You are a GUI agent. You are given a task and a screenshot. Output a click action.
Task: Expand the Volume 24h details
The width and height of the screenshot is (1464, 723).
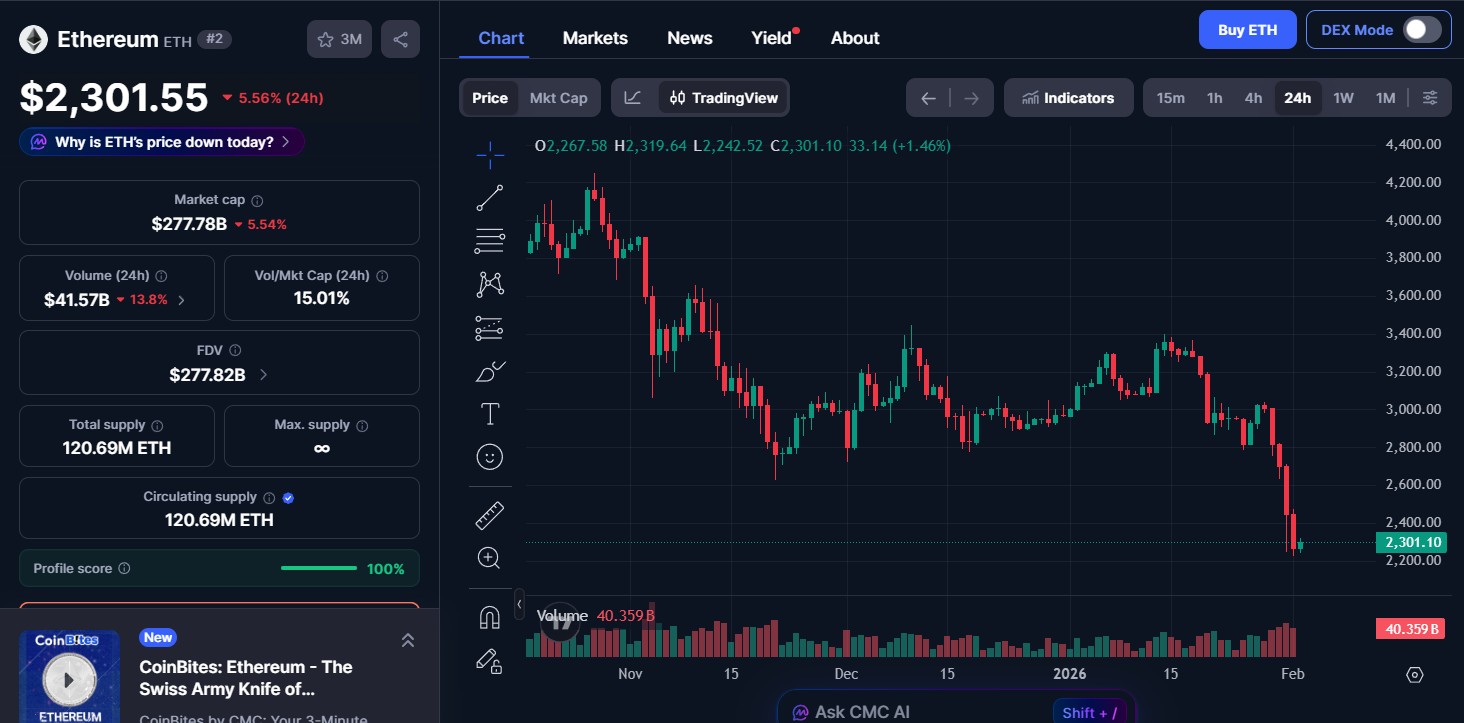[x=182, y=297]
